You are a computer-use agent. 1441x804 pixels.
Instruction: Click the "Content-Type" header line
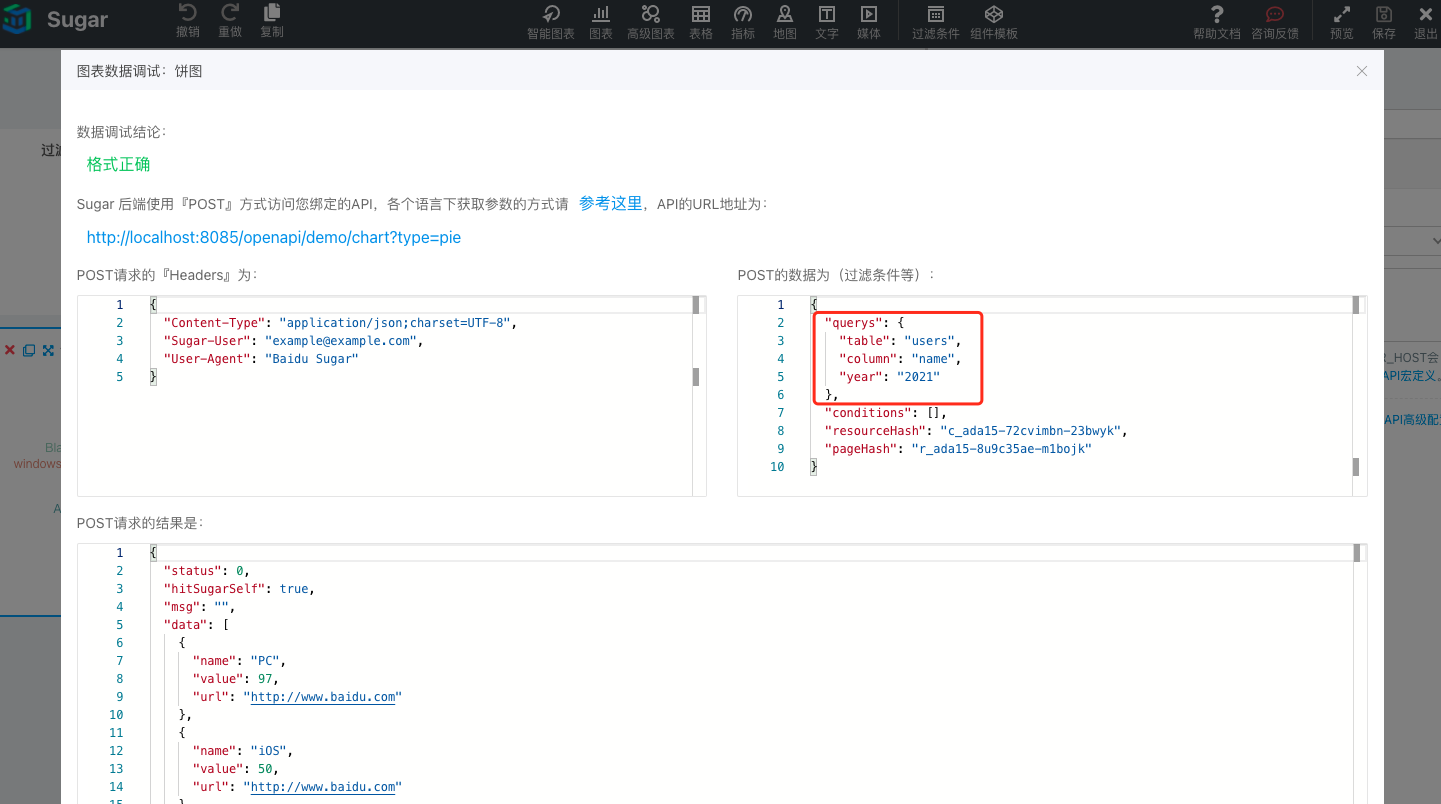coord(340,323)
